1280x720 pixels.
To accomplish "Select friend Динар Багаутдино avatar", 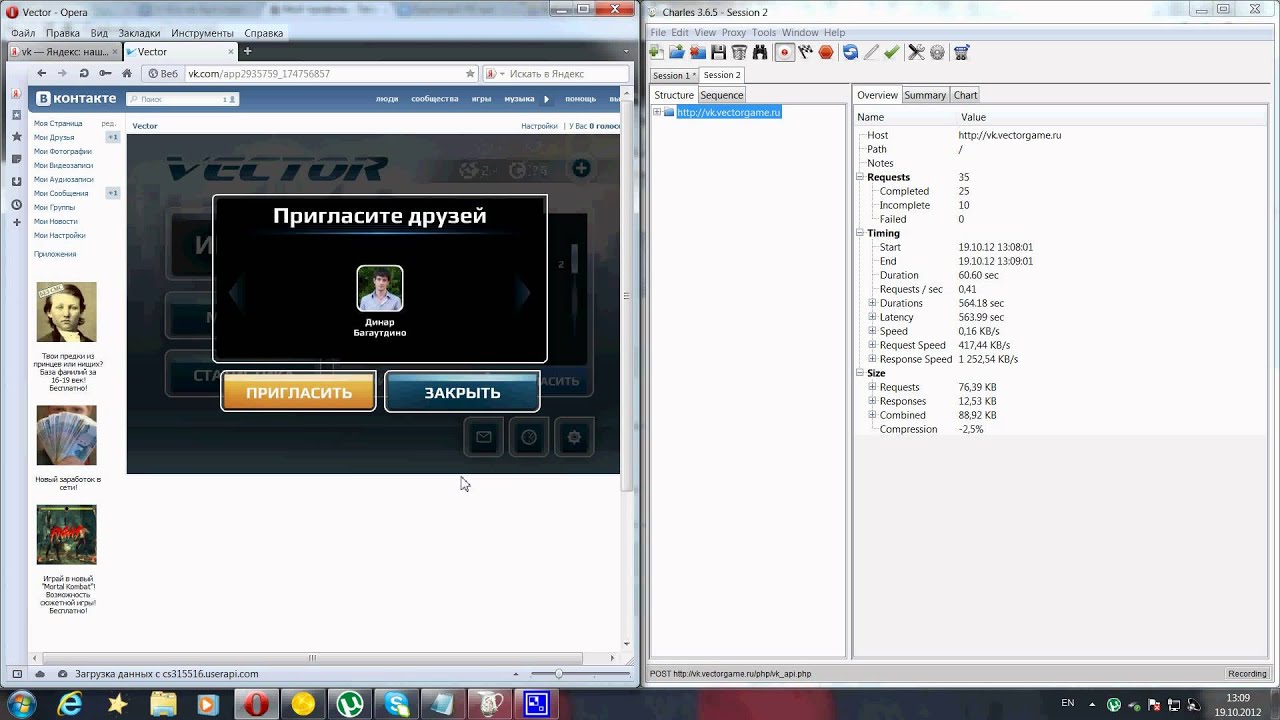I will click(x=380, y=288).
